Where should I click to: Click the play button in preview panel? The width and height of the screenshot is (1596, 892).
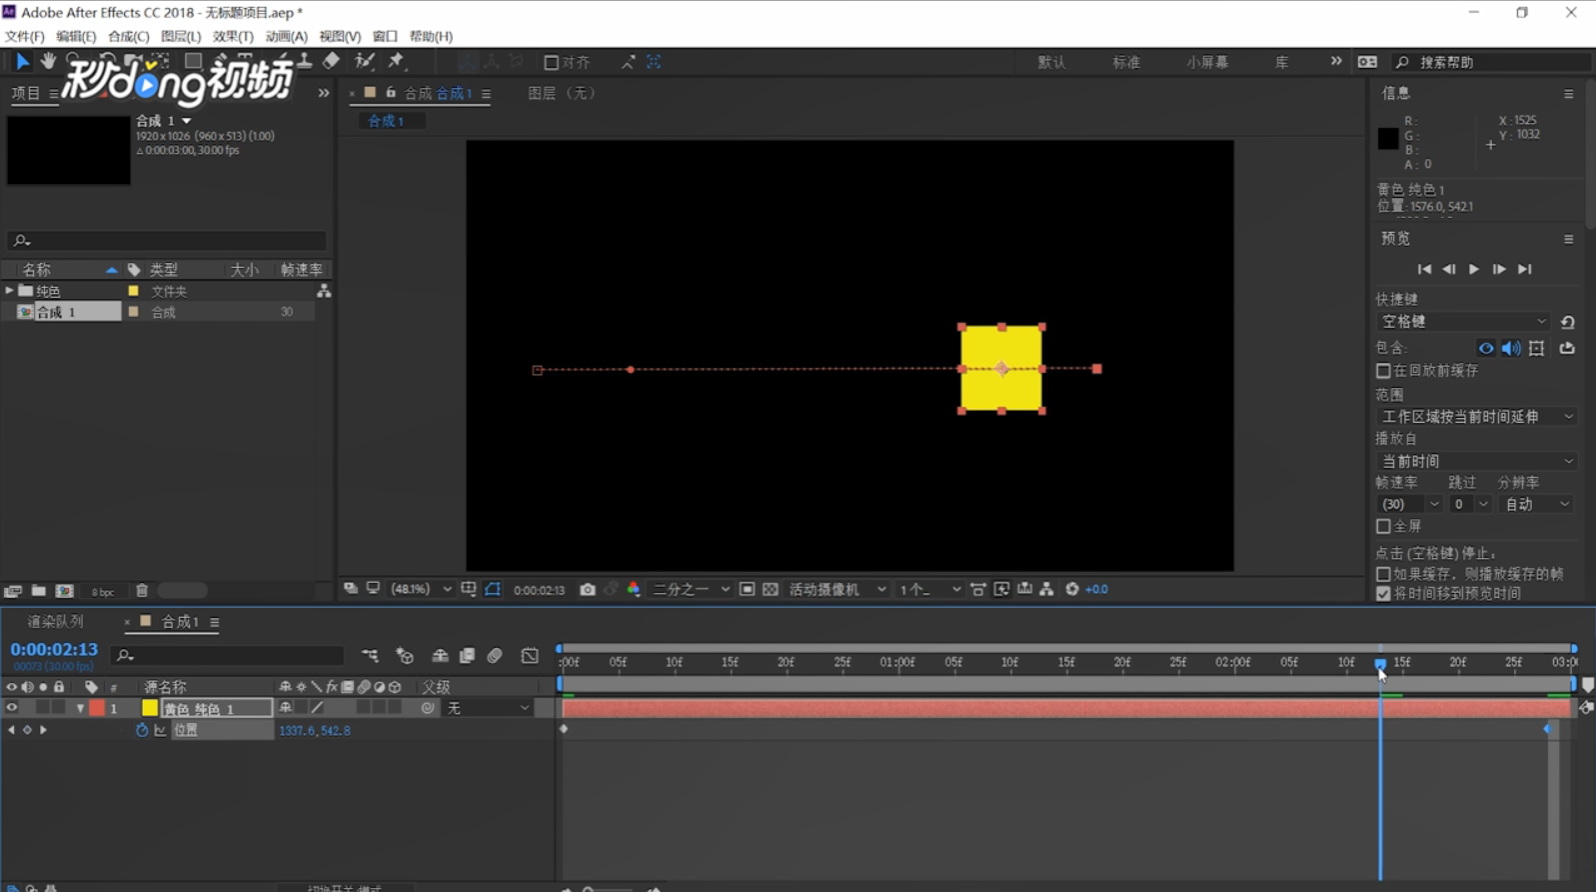pos(1473,269)
